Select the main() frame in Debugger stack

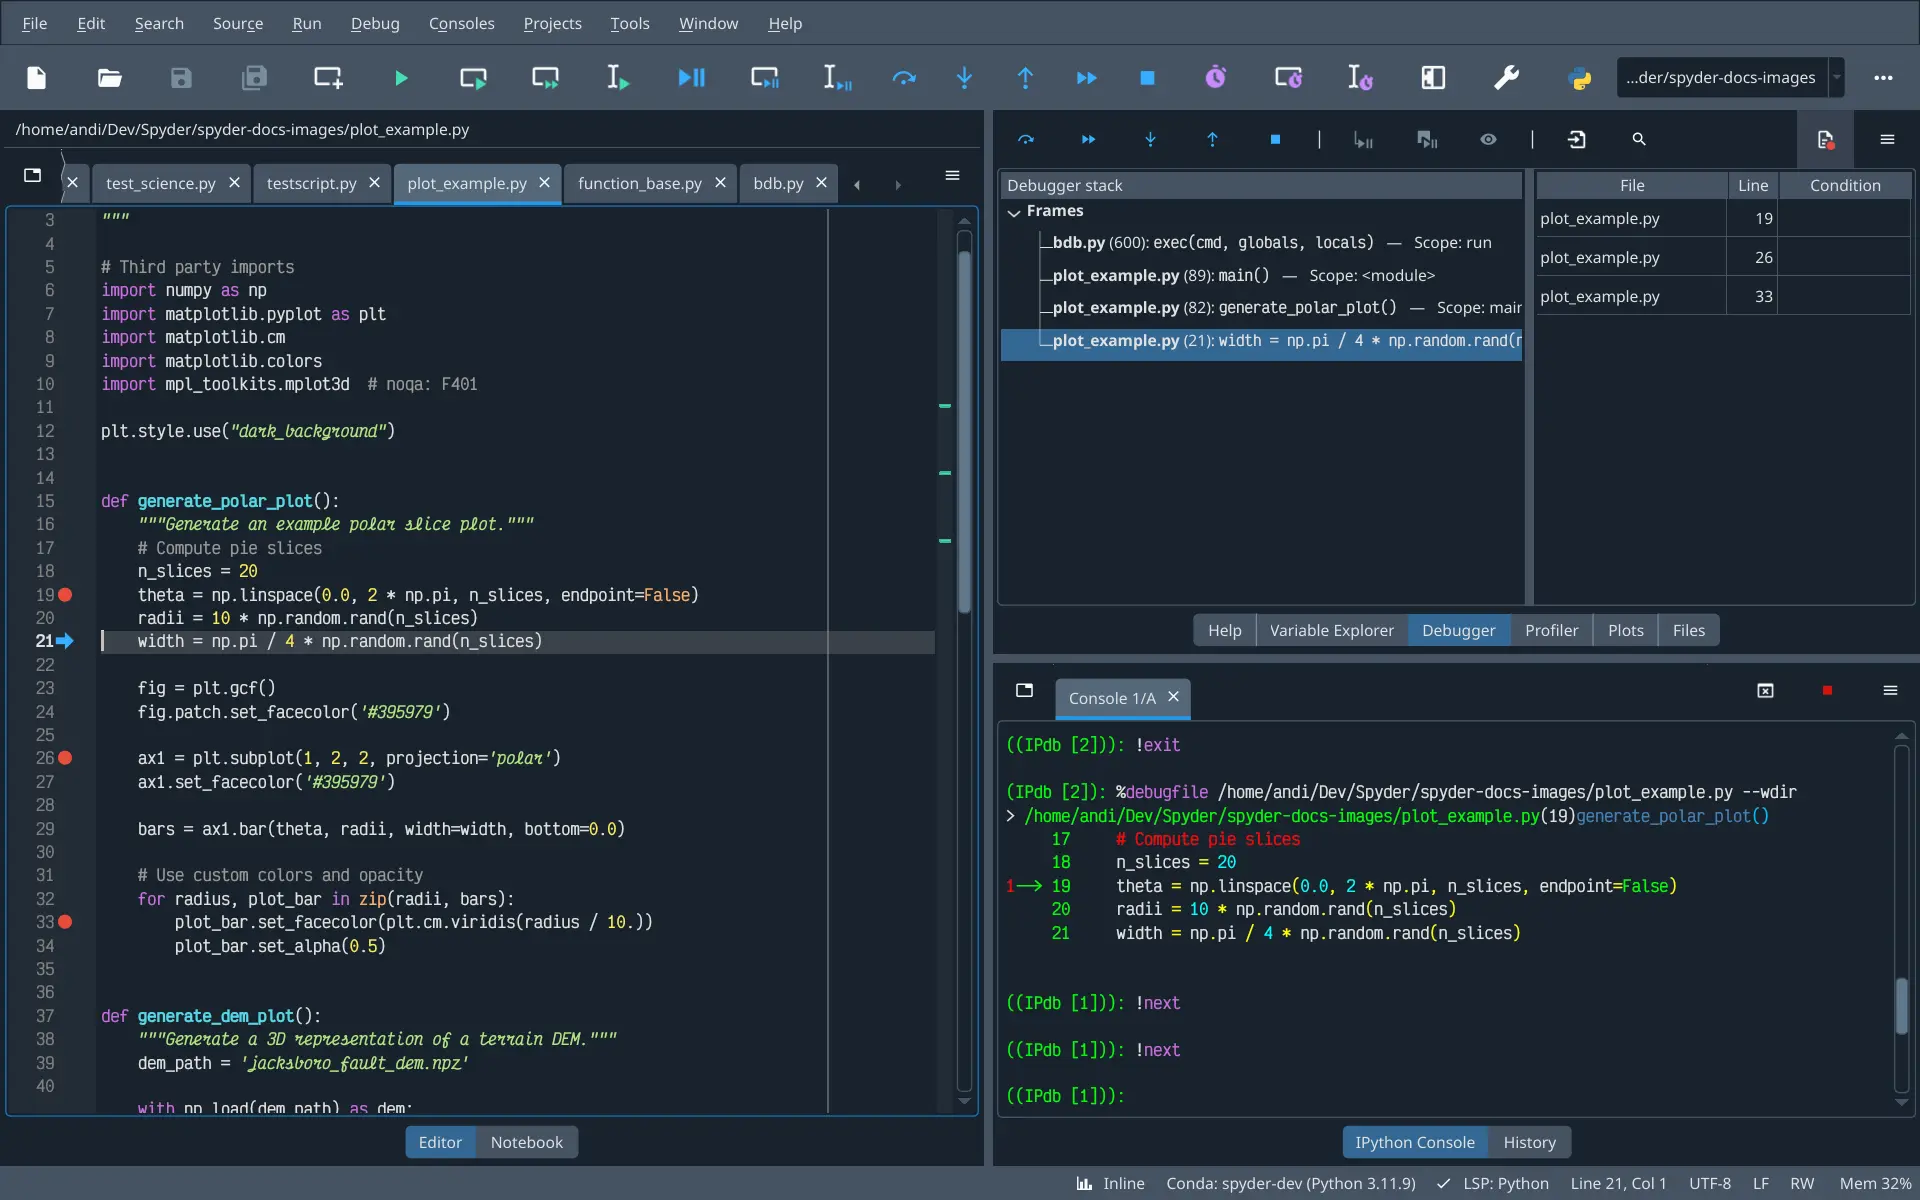point(1230,275)
